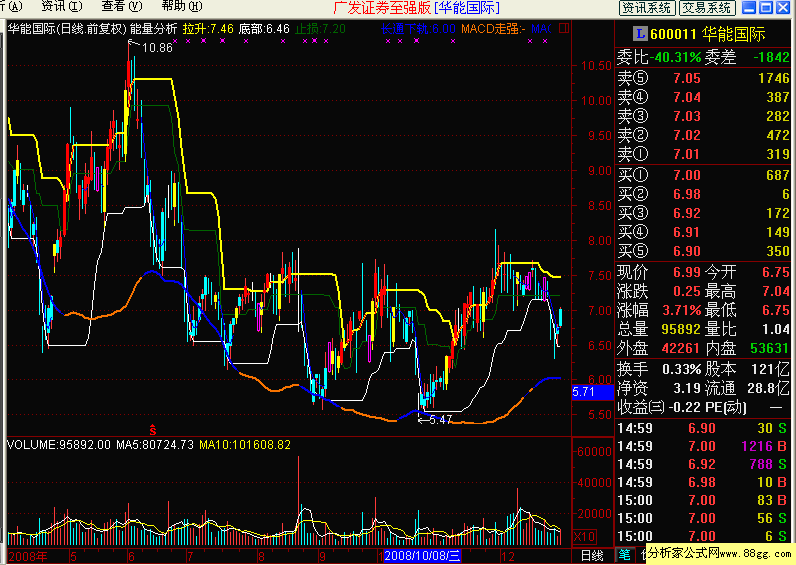Click the red S marker on chart

pos(153,430)
